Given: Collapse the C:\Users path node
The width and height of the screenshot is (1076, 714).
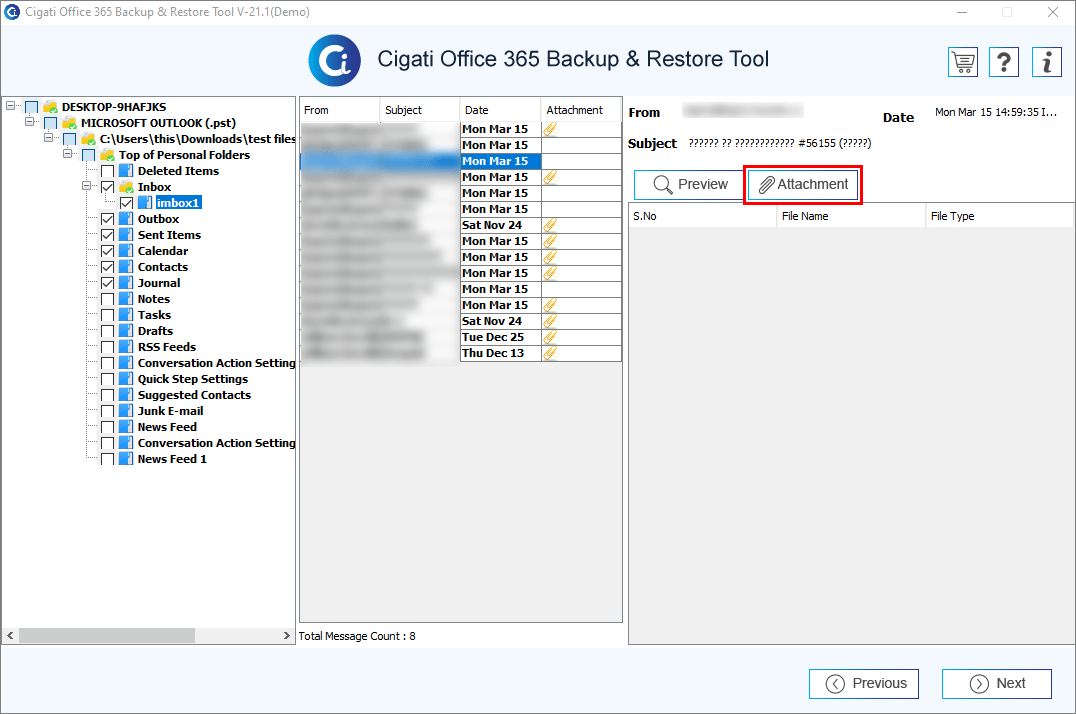Looking at the screenshot, I should tap(49, 137).
